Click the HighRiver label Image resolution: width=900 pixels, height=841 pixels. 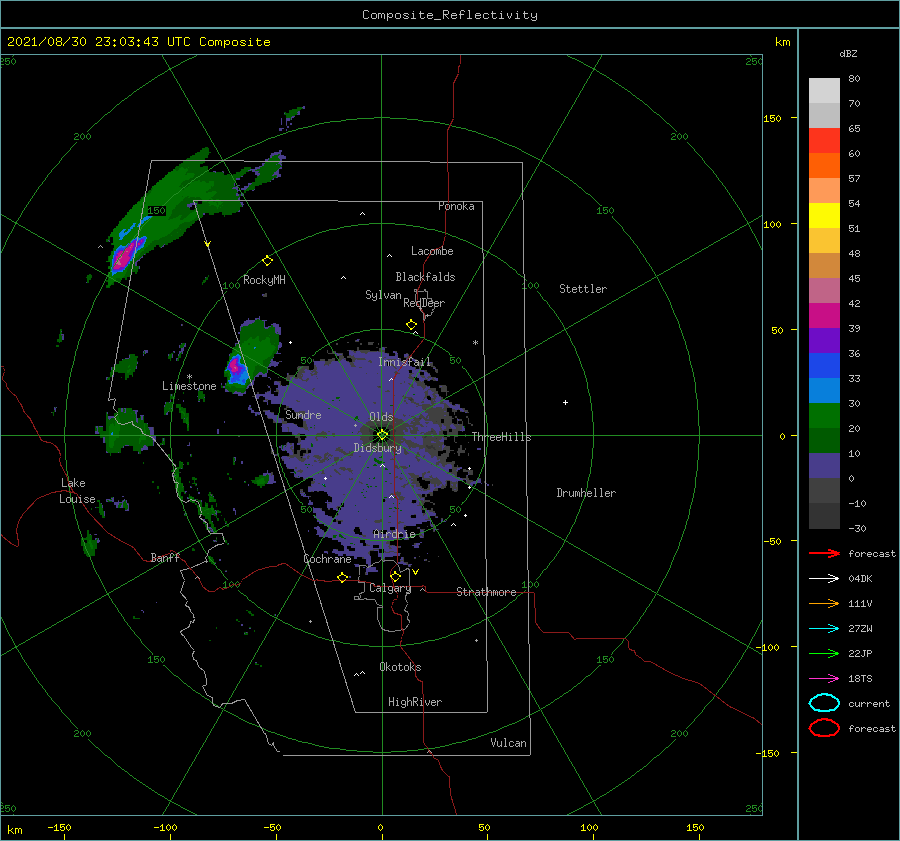pyautogui.click(x=415, y=702)
